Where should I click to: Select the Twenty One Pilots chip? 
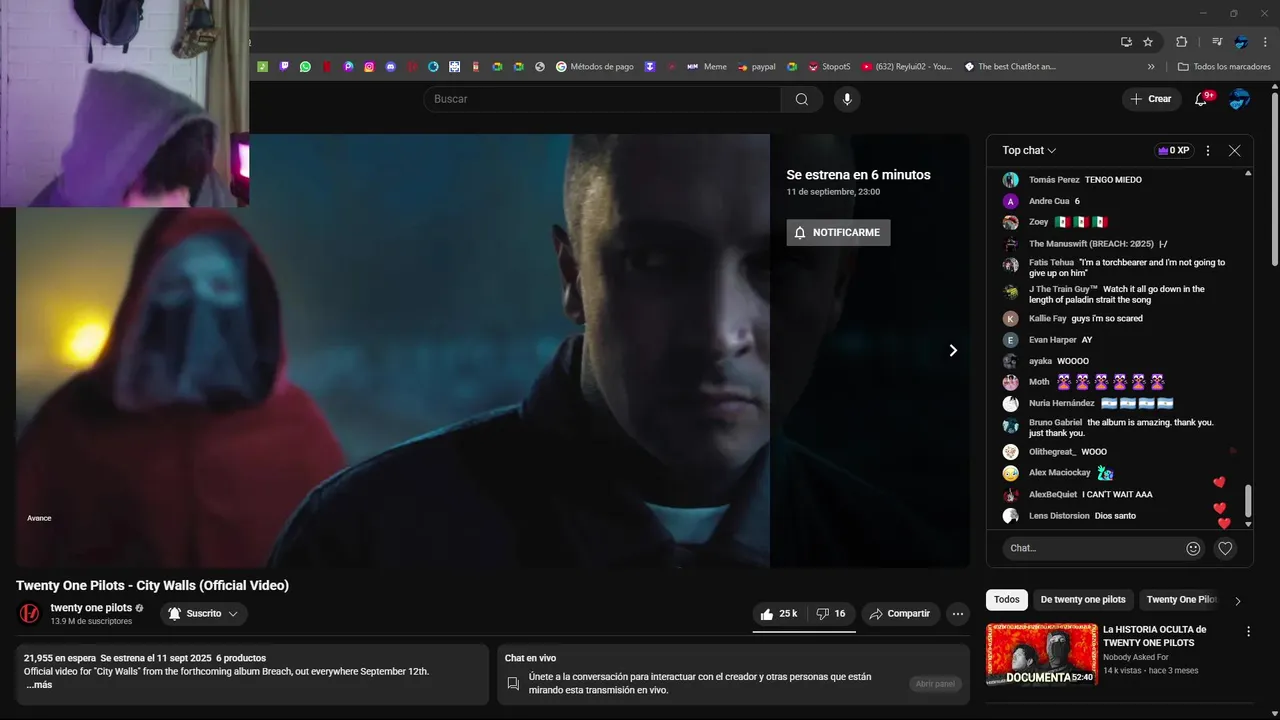1181,600
